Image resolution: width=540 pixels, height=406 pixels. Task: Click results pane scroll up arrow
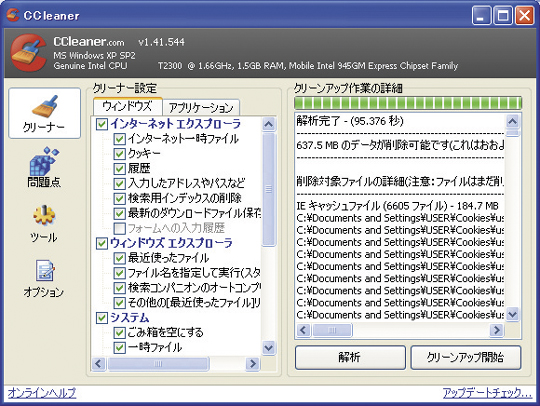pyautogui.click(x=512, y=121)
